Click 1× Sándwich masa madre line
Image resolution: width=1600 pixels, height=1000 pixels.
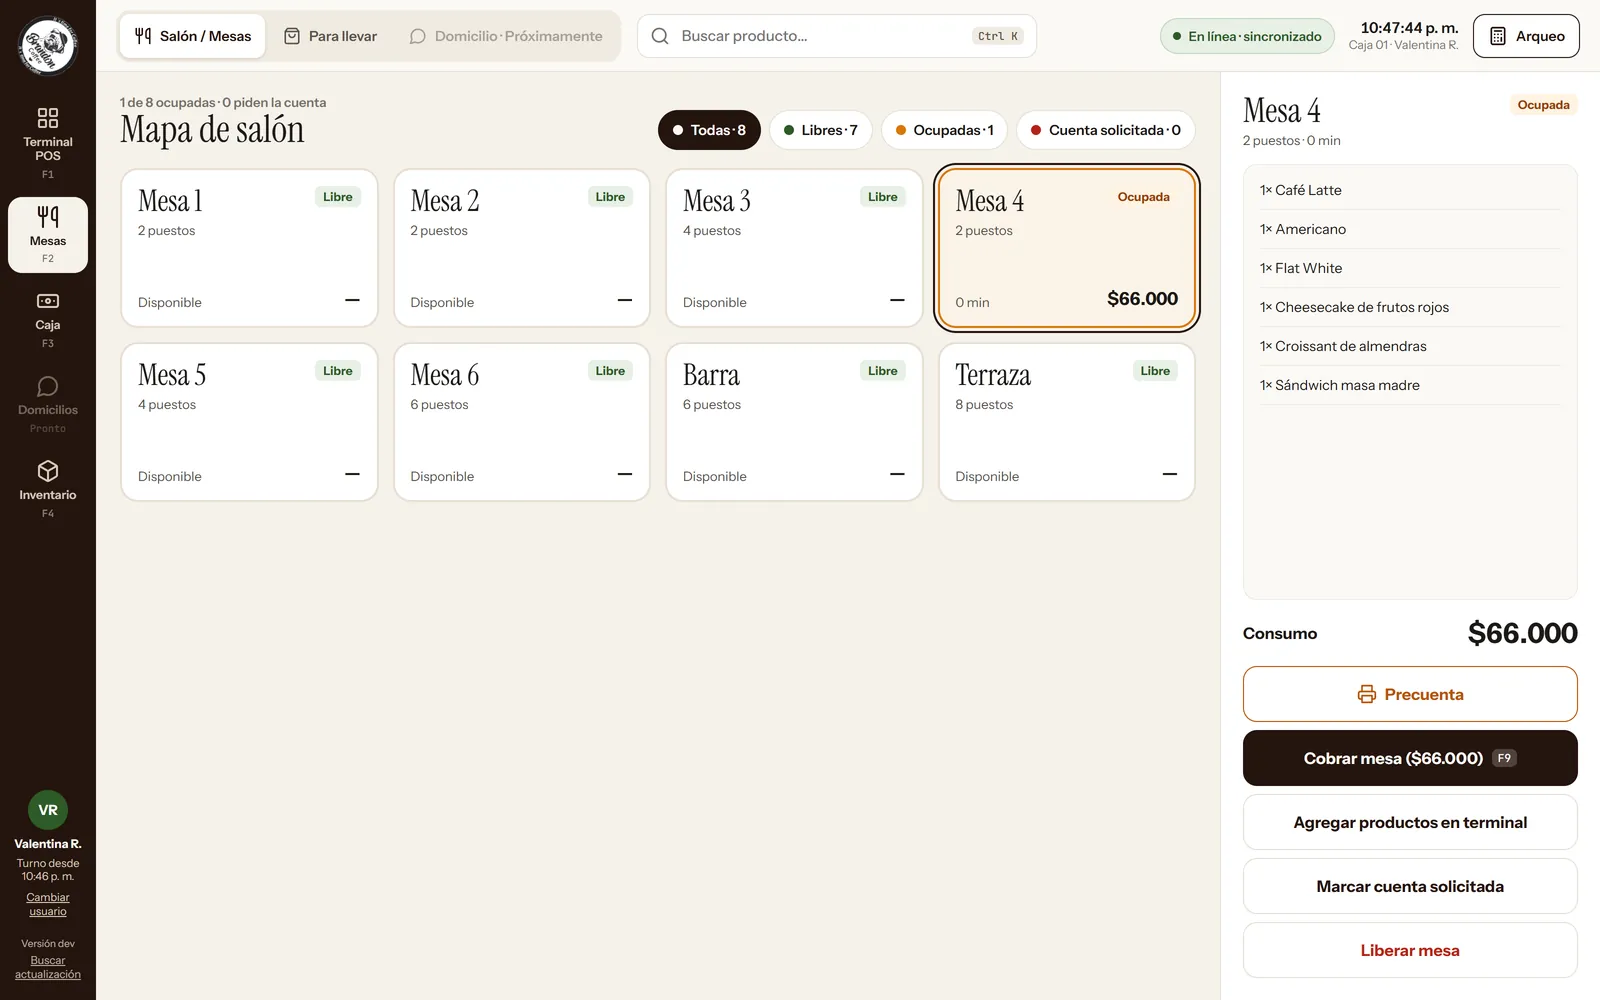(x=1410, y=385)
